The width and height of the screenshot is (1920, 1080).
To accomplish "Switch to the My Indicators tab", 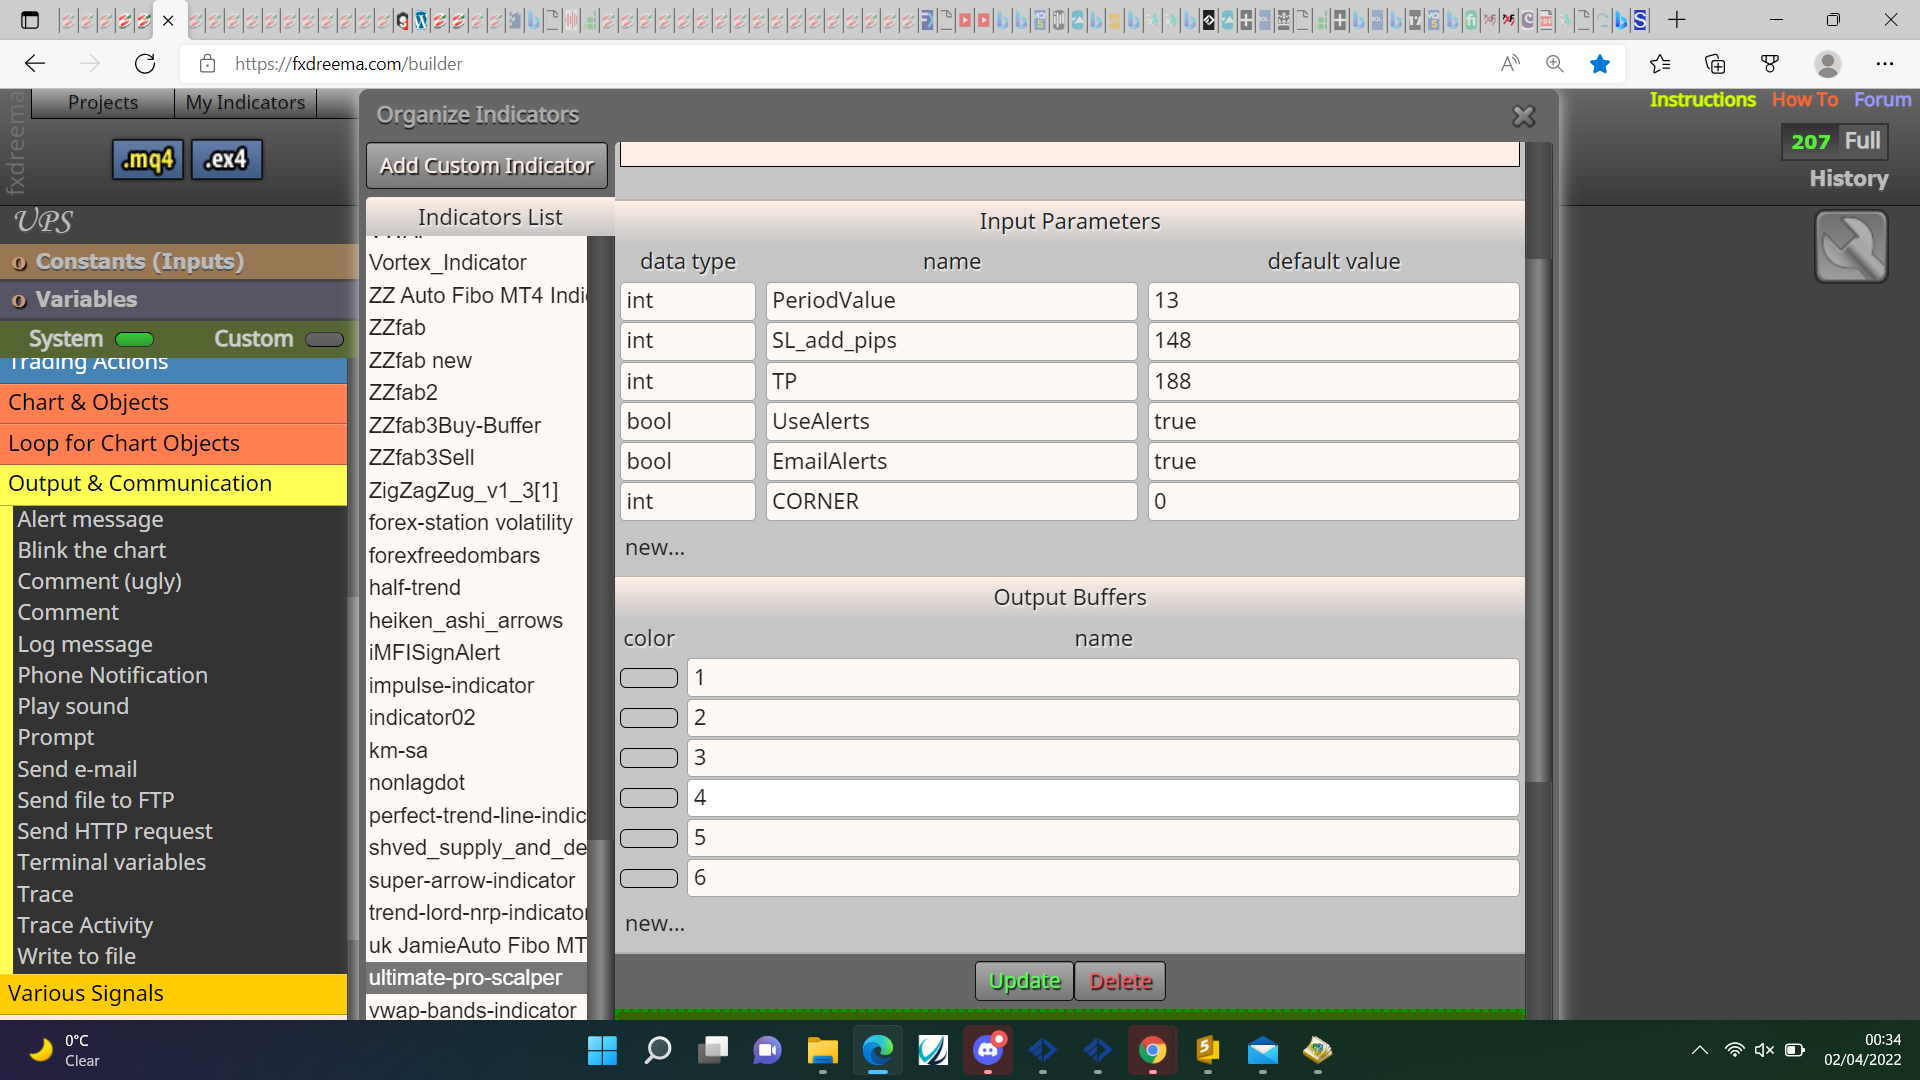I will 245,103.
